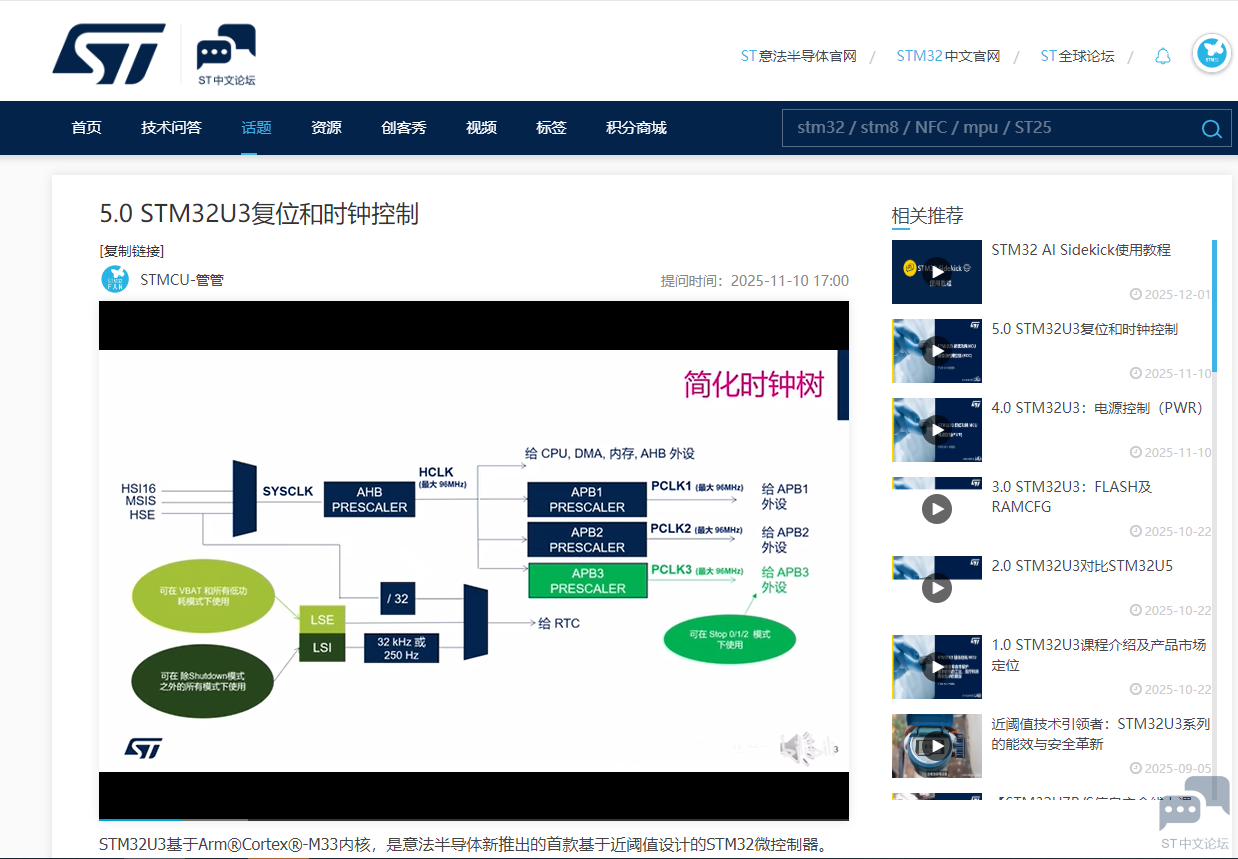Open 1.0 STM32U3课程介绍及产品市场定位 title
Image resolution: width=1238 pixels, height=859 pixels.
pos(1098,655)
